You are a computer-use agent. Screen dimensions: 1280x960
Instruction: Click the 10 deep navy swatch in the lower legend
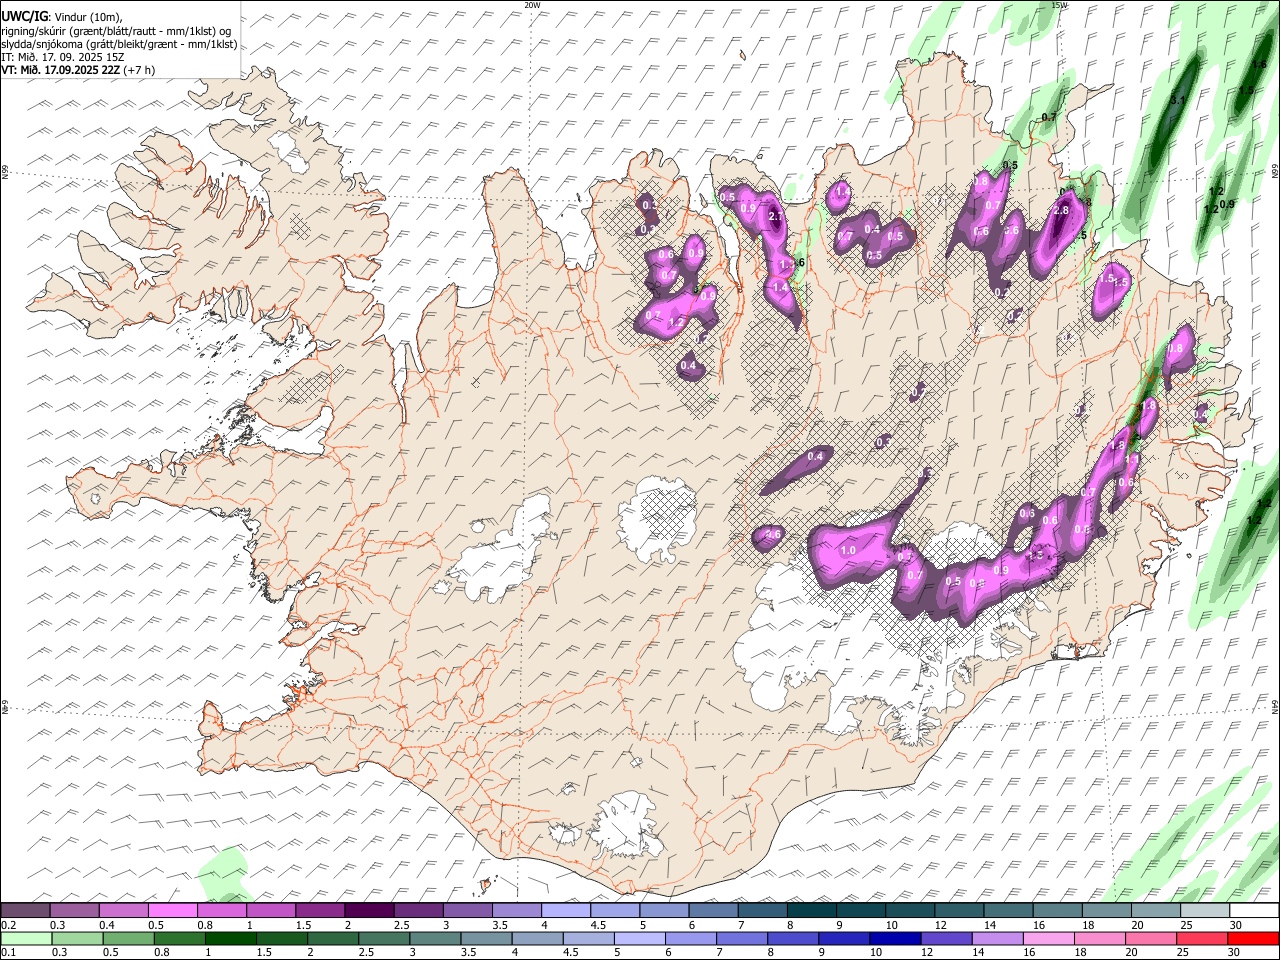(895, 938)
